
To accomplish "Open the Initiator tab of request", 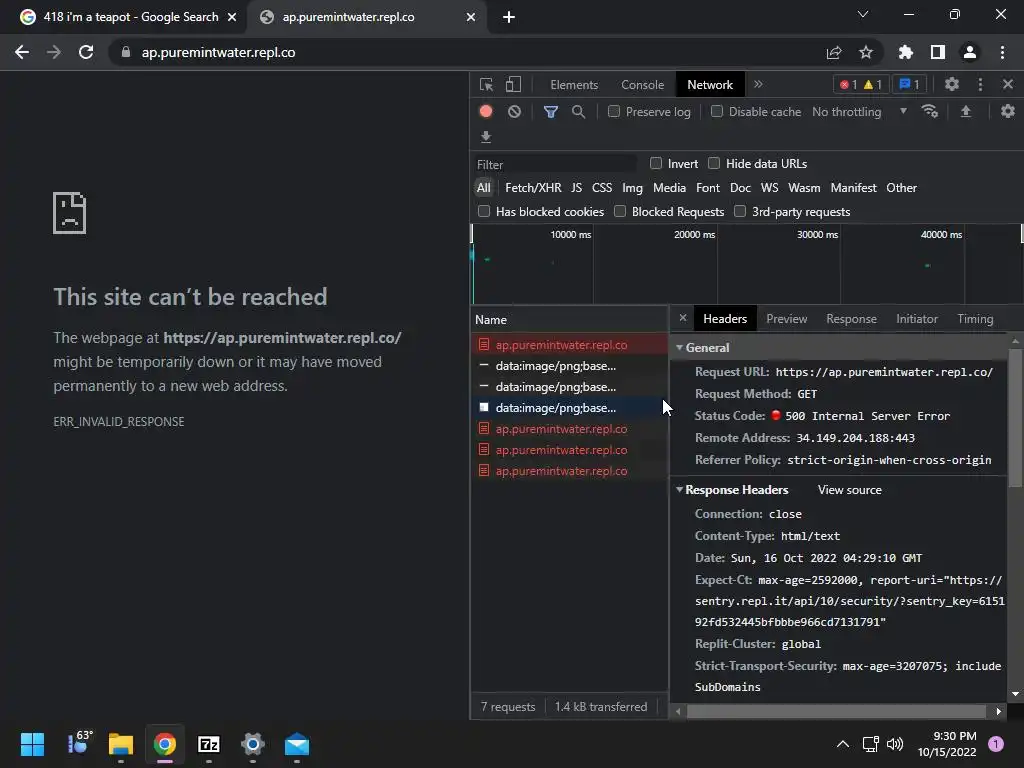I will [x=917, y=319].
